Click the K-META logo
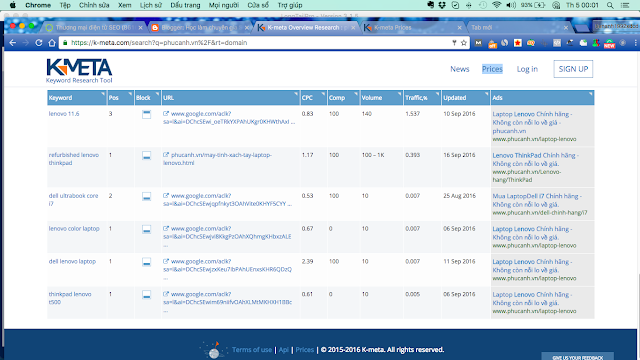 (79, 71)
